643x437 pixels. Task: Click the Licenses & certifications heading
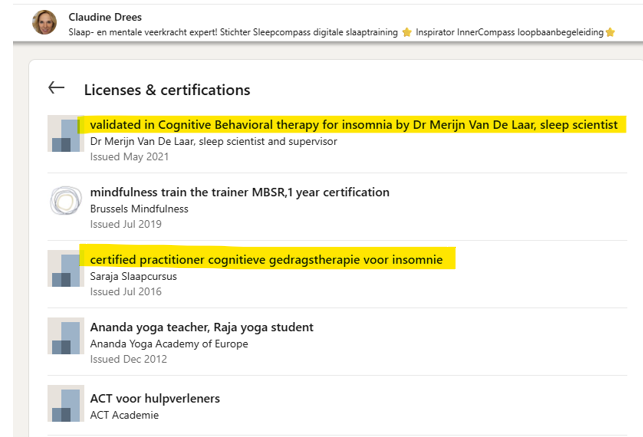click(x=167, y=90)
